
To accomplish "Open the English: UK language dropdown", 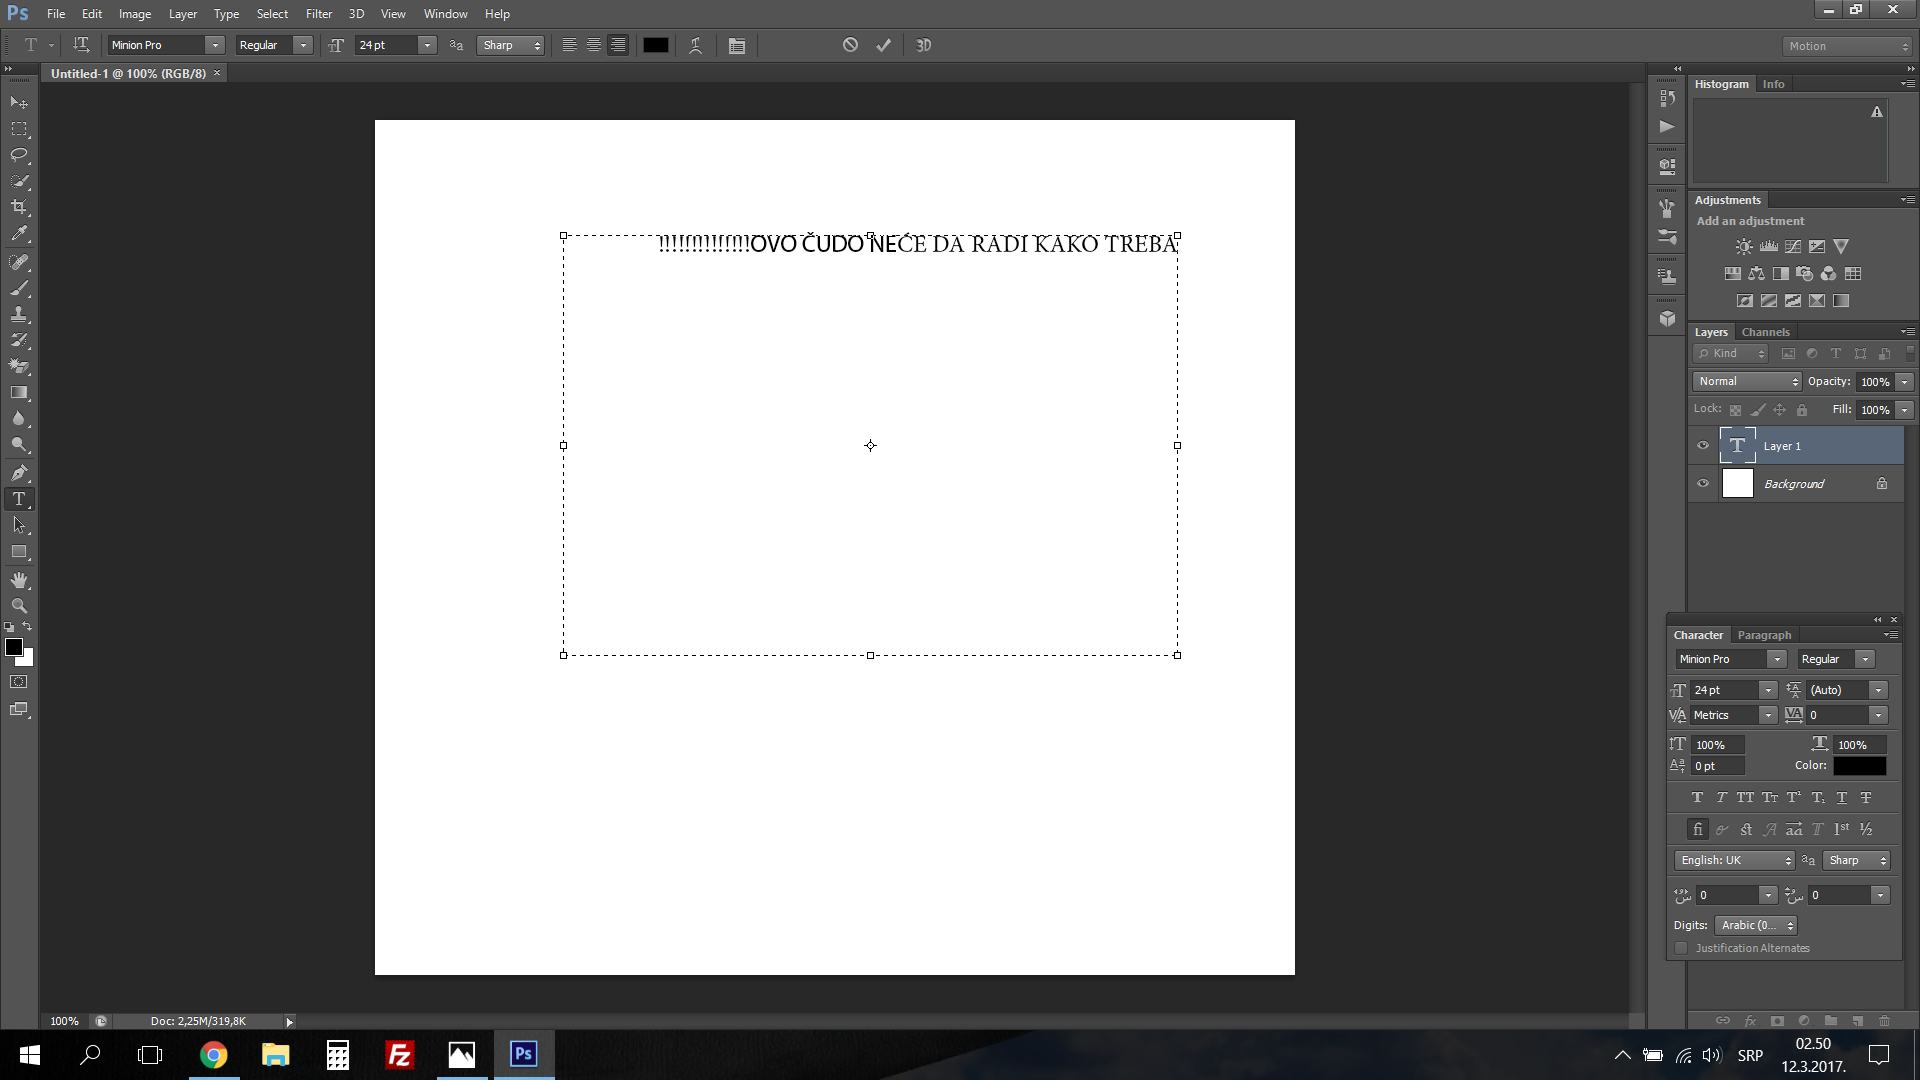I will tap(1735, 860).
